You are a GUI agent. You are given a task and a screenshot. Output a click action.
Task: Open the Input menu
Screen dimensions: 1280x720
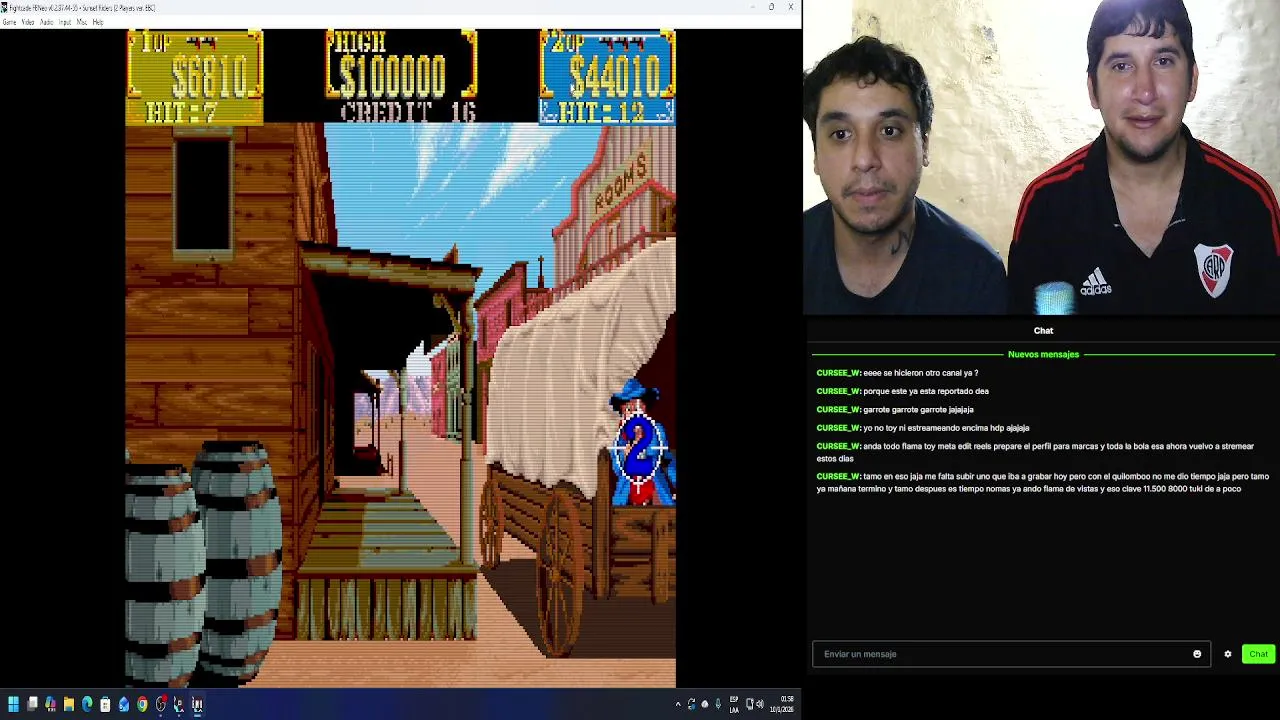tap(65, 22)
